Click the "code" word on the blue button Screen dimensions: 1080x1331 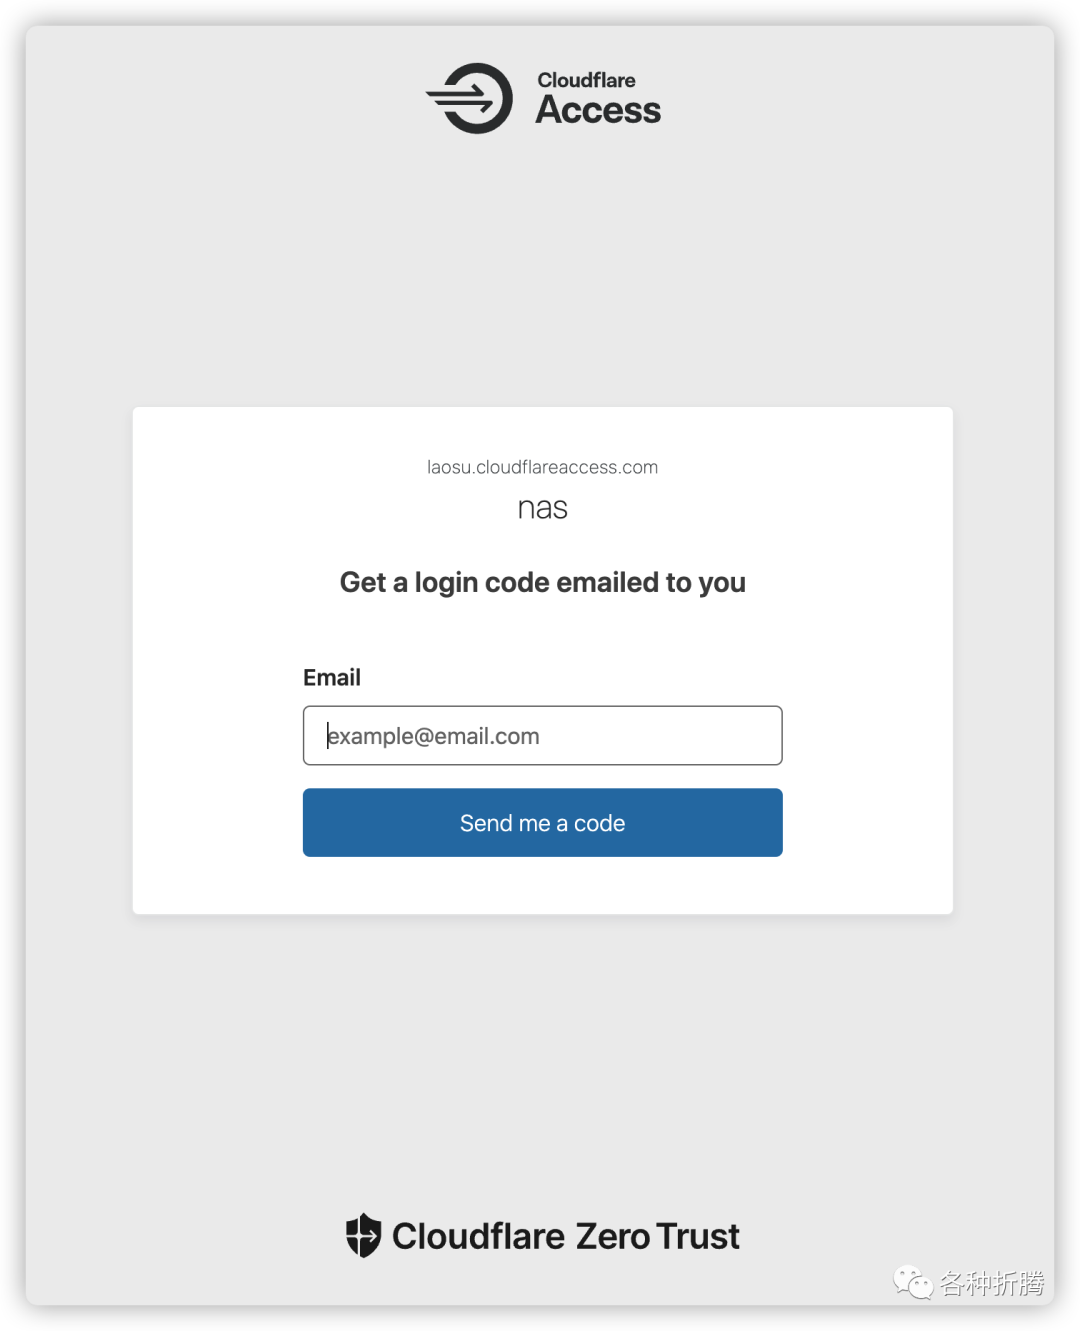pyautogui.click(x=600, y=823)
